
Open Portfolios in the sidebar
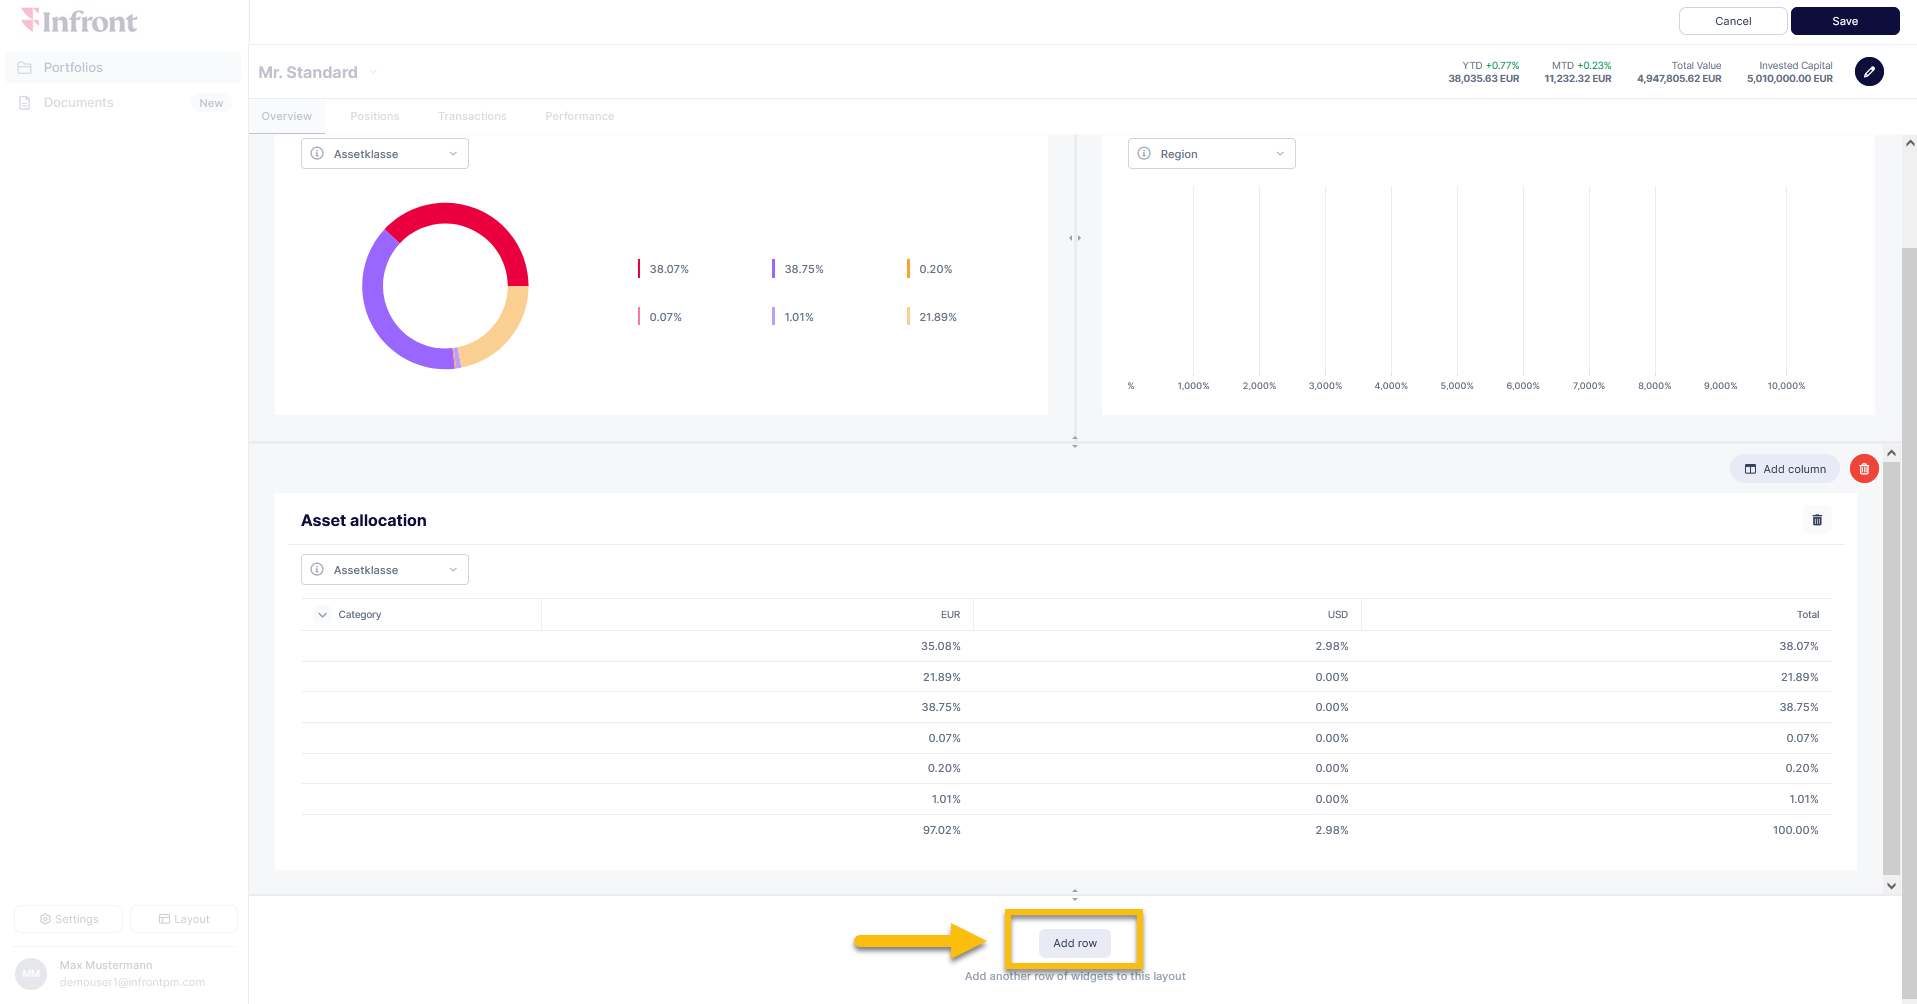click(x=73, y=68)
